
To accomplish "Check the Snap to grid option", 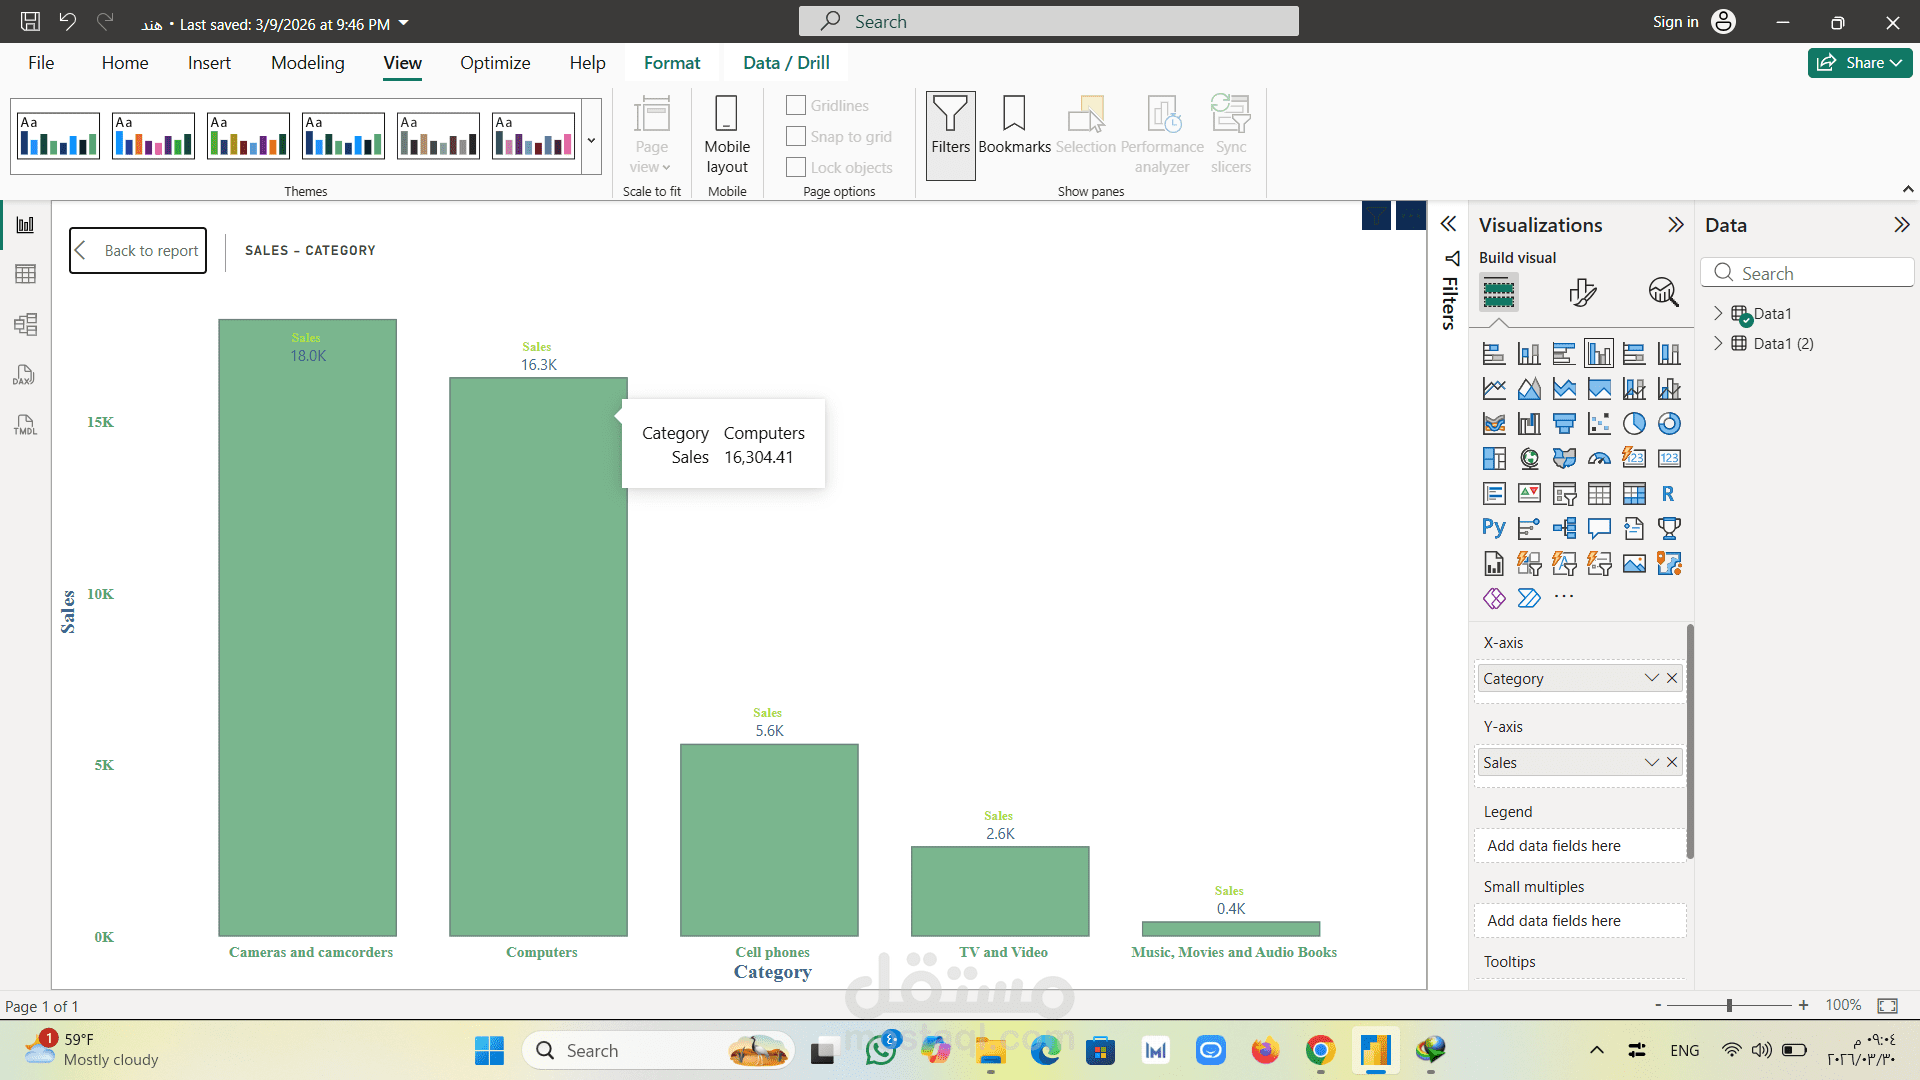I will 796,136.
